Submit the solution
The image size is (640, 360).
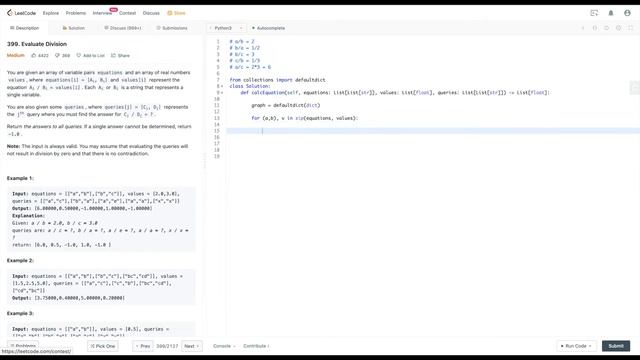pyautogui.click(x=616, y=346)
